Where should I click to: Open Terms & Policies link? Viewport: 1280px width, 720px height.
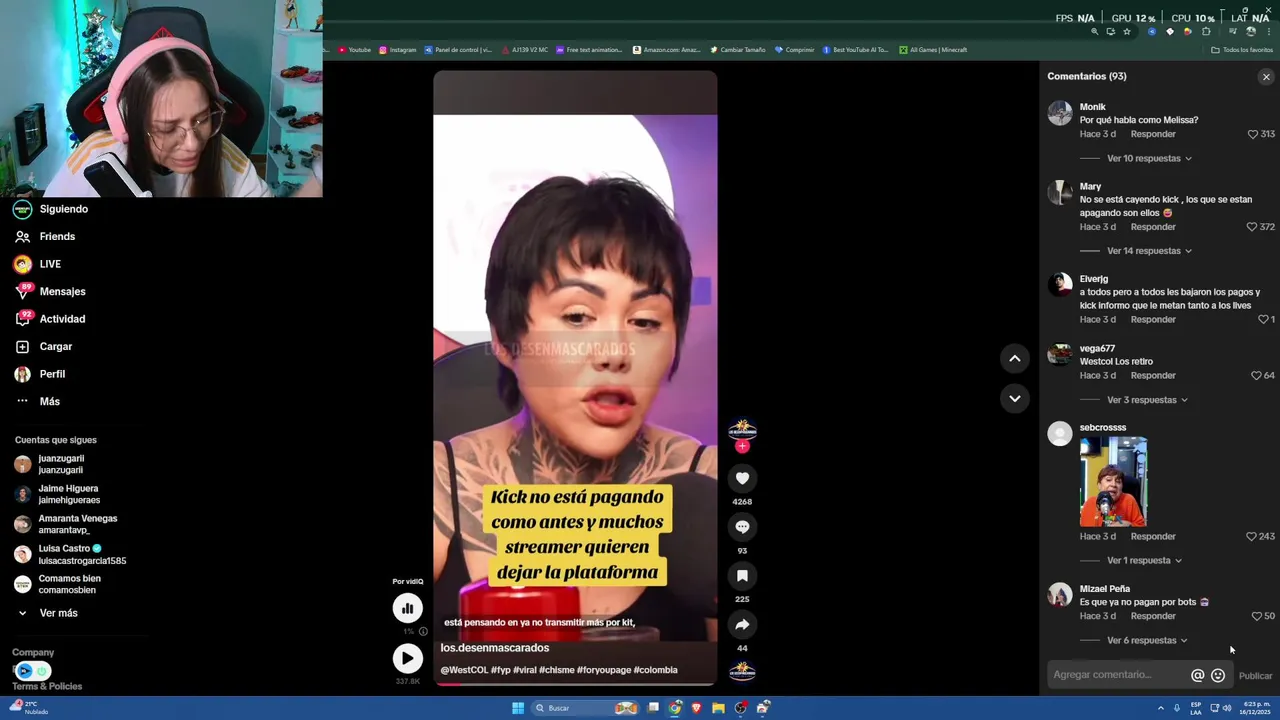(47, 687)
